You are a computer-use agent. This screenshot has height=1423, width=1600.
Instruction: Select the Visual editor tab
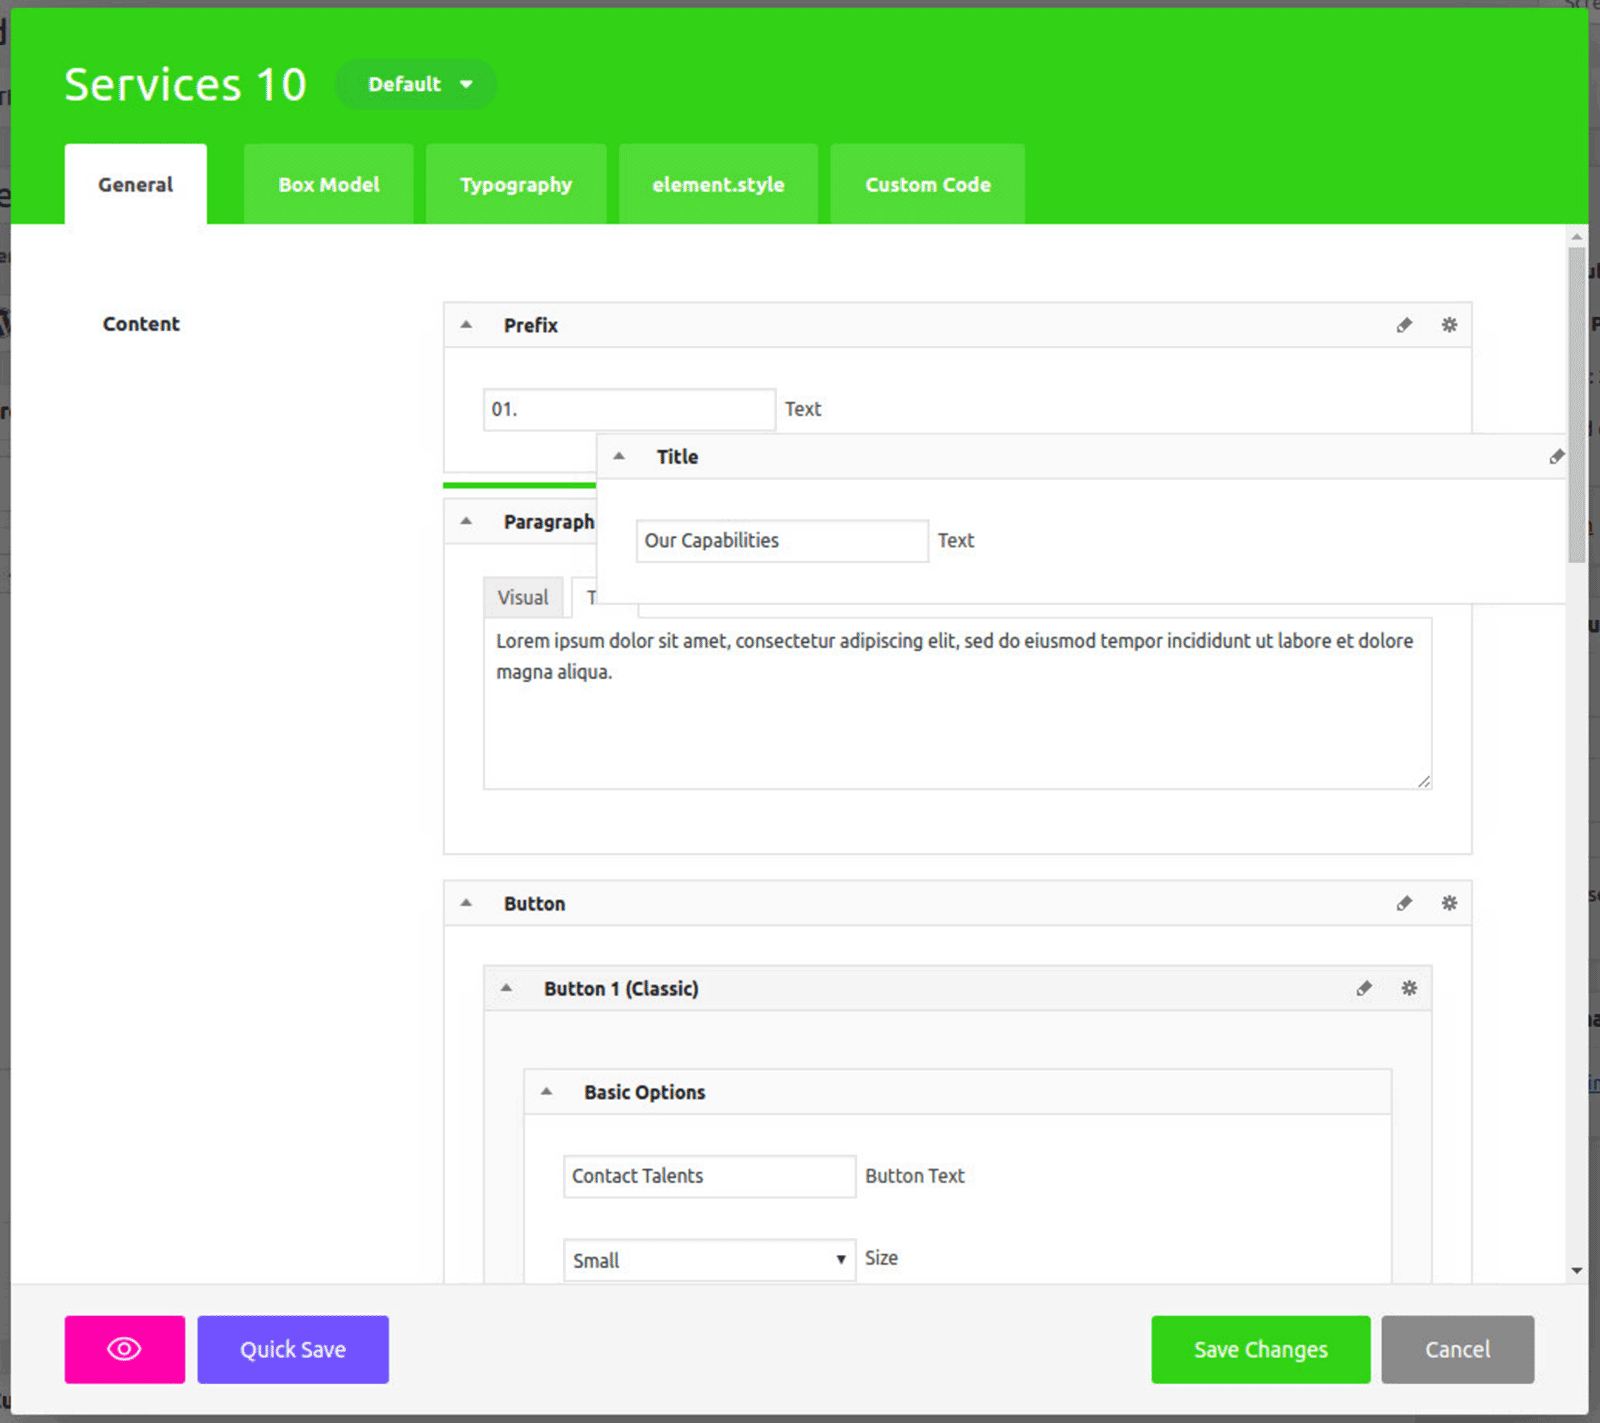tap(523, 597)
